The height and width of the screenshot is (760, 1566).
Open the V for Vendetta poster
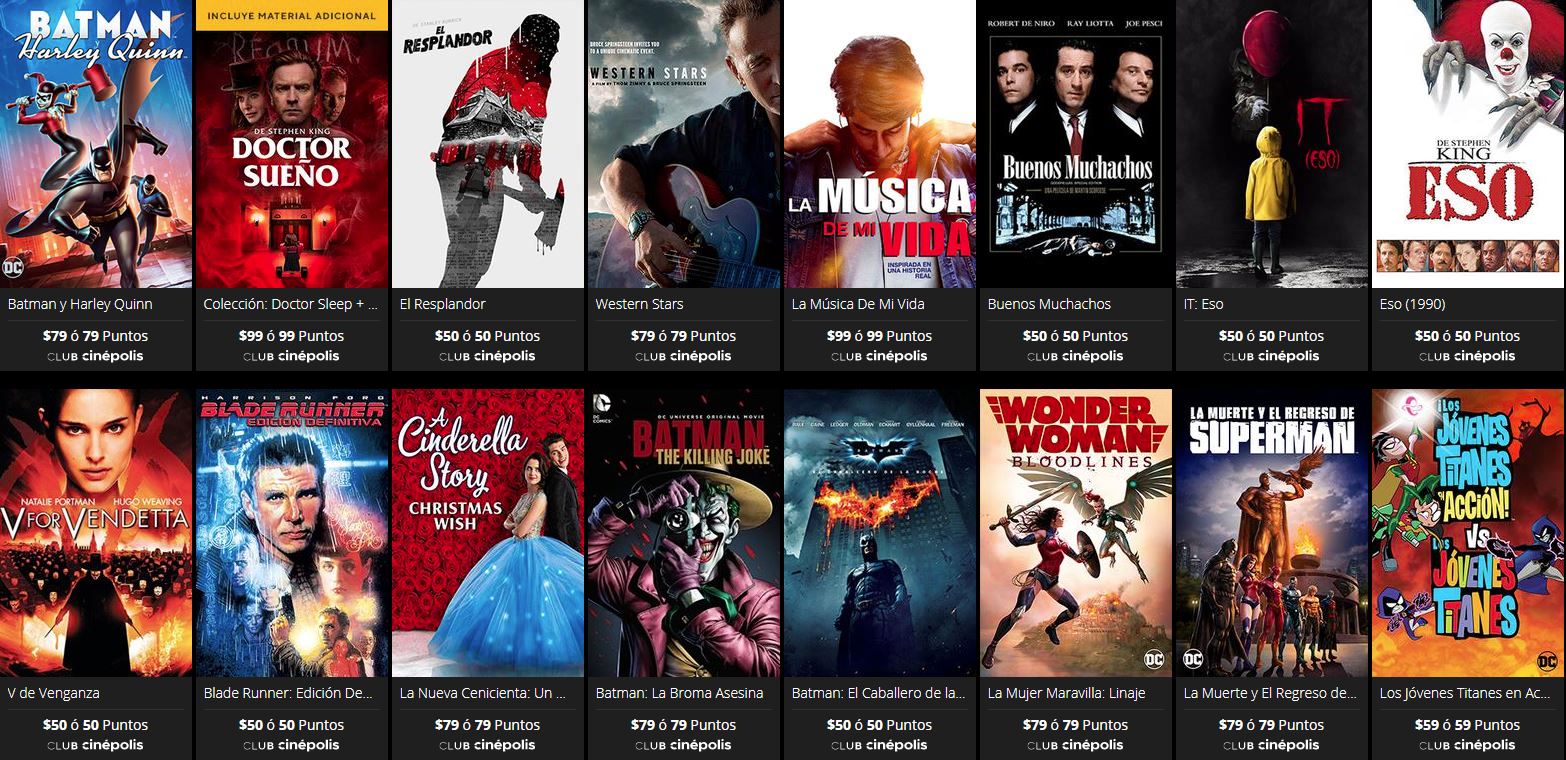pos(96,533)
